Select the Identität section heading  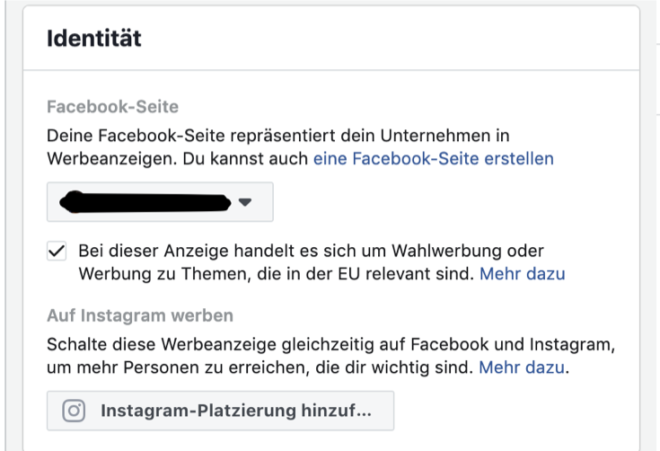tap(94, 38)
